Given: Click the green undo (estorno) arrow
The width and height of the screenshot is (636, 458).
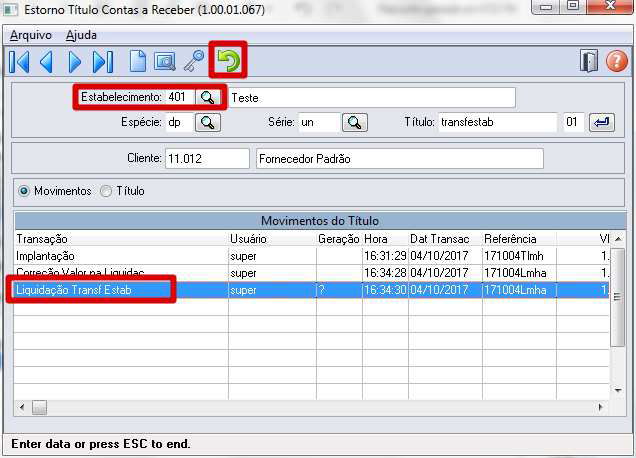Looking at the screenshot, I should (x=228, y=60).
